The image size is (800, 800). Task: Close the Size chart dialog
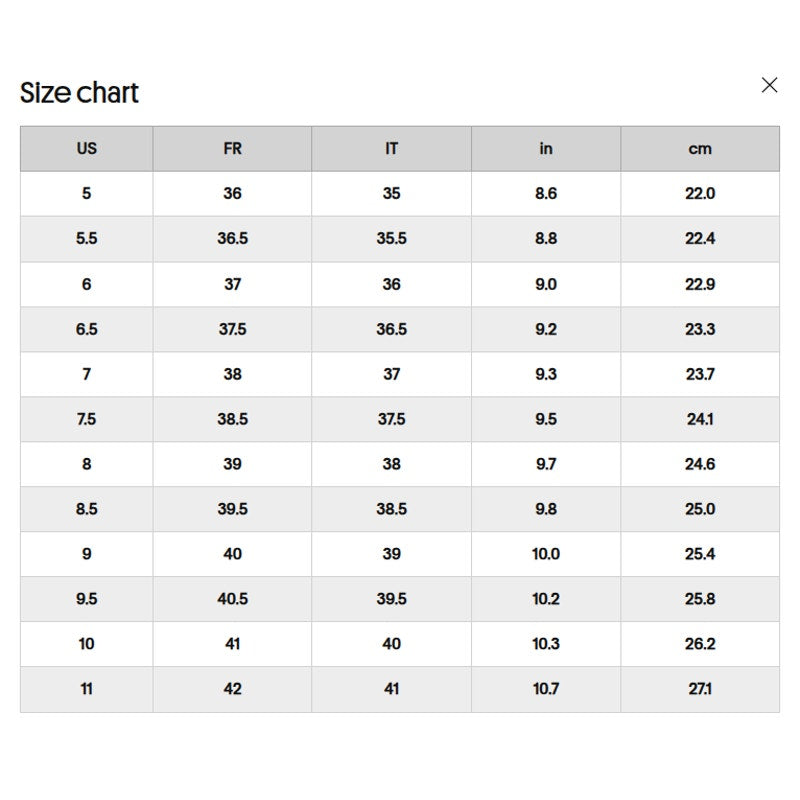[769, 85]
